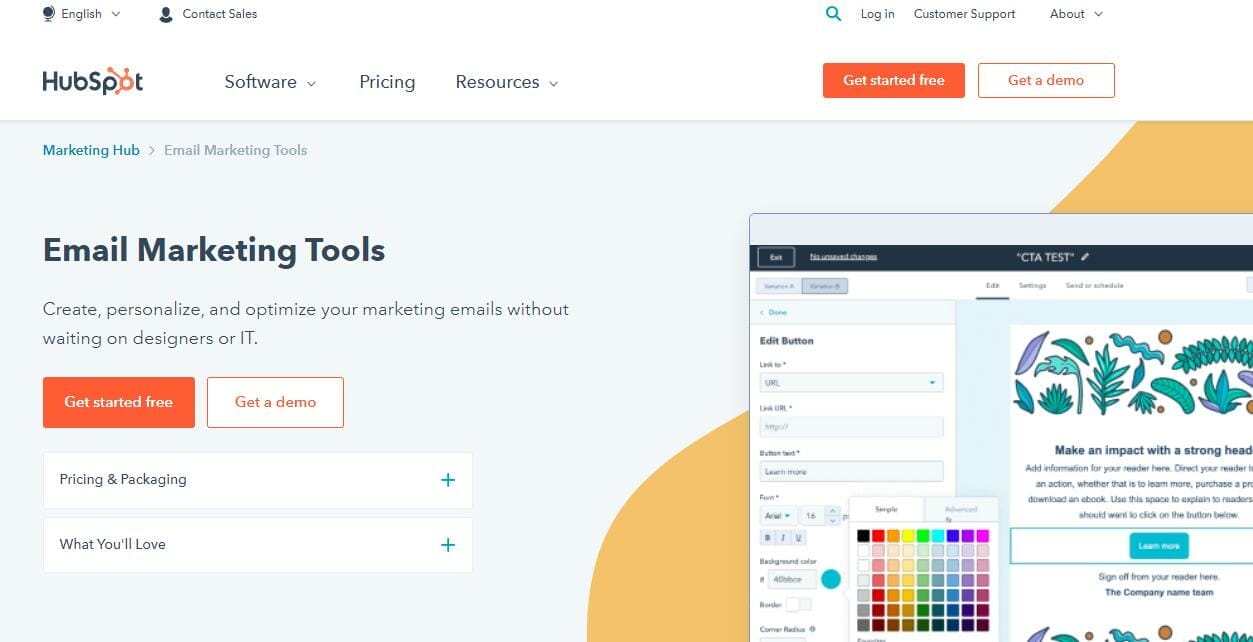Click the Contact Sales person icon
Image resolution: width=1253 pixels, height=642 pixels.
click(166, 14)
